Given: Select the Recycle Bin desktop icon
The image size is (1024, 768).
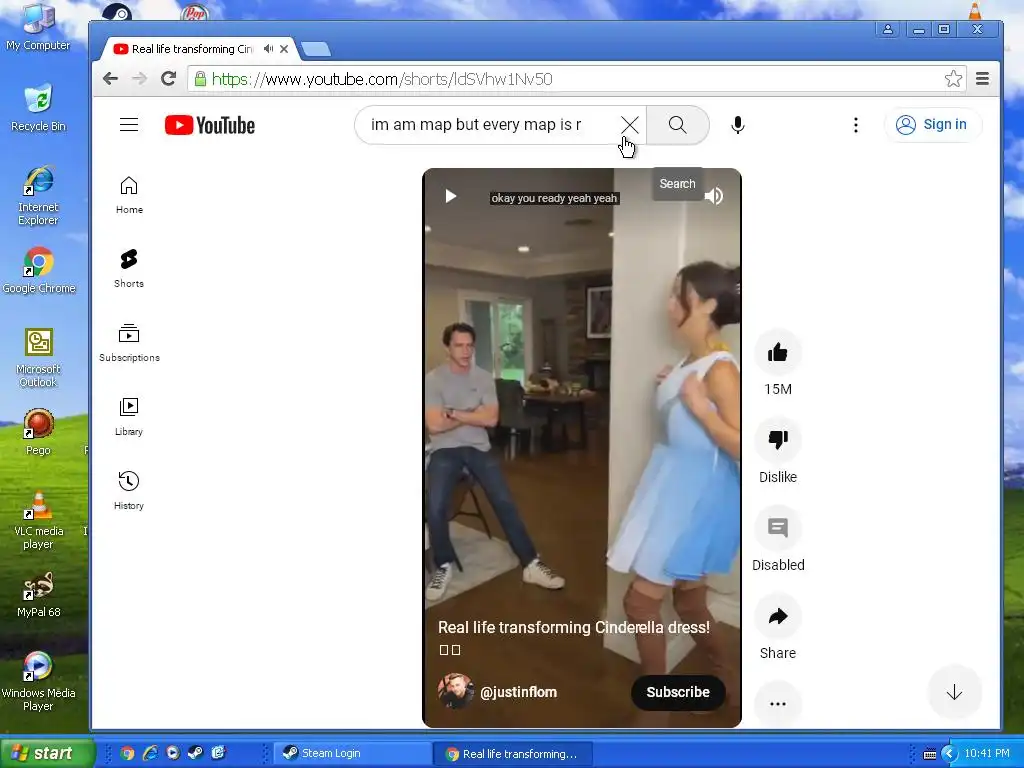Looking at the screenshot, I should [38, 108].
